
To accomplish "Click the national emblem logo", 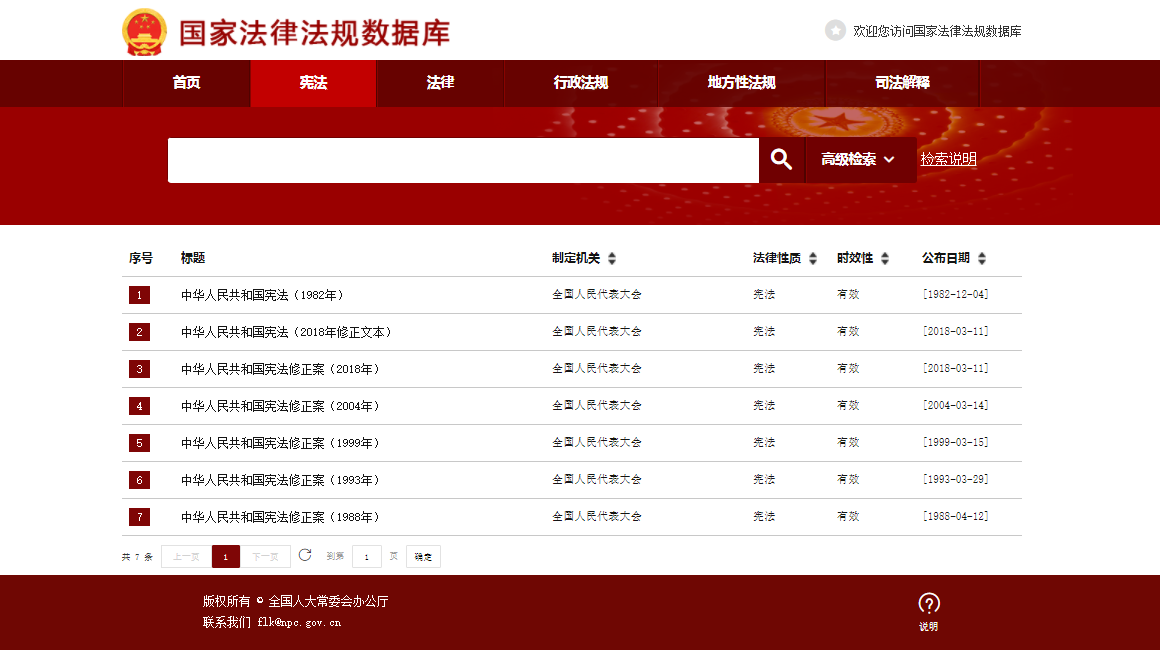I will pos(144,33).
